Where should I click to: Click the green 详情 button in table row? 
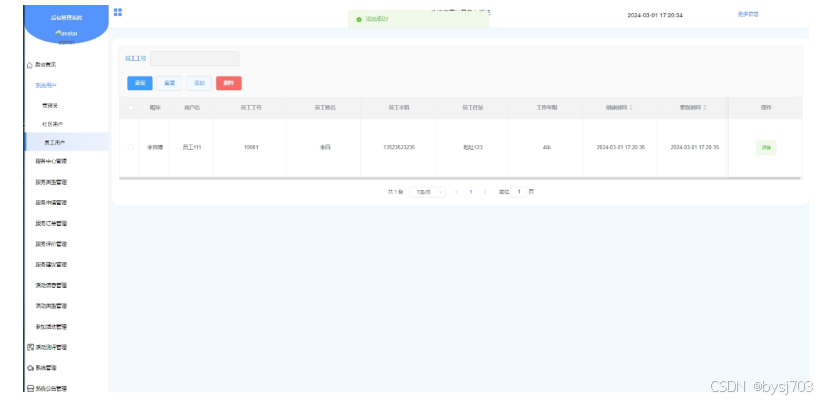(x=766, y=148)
